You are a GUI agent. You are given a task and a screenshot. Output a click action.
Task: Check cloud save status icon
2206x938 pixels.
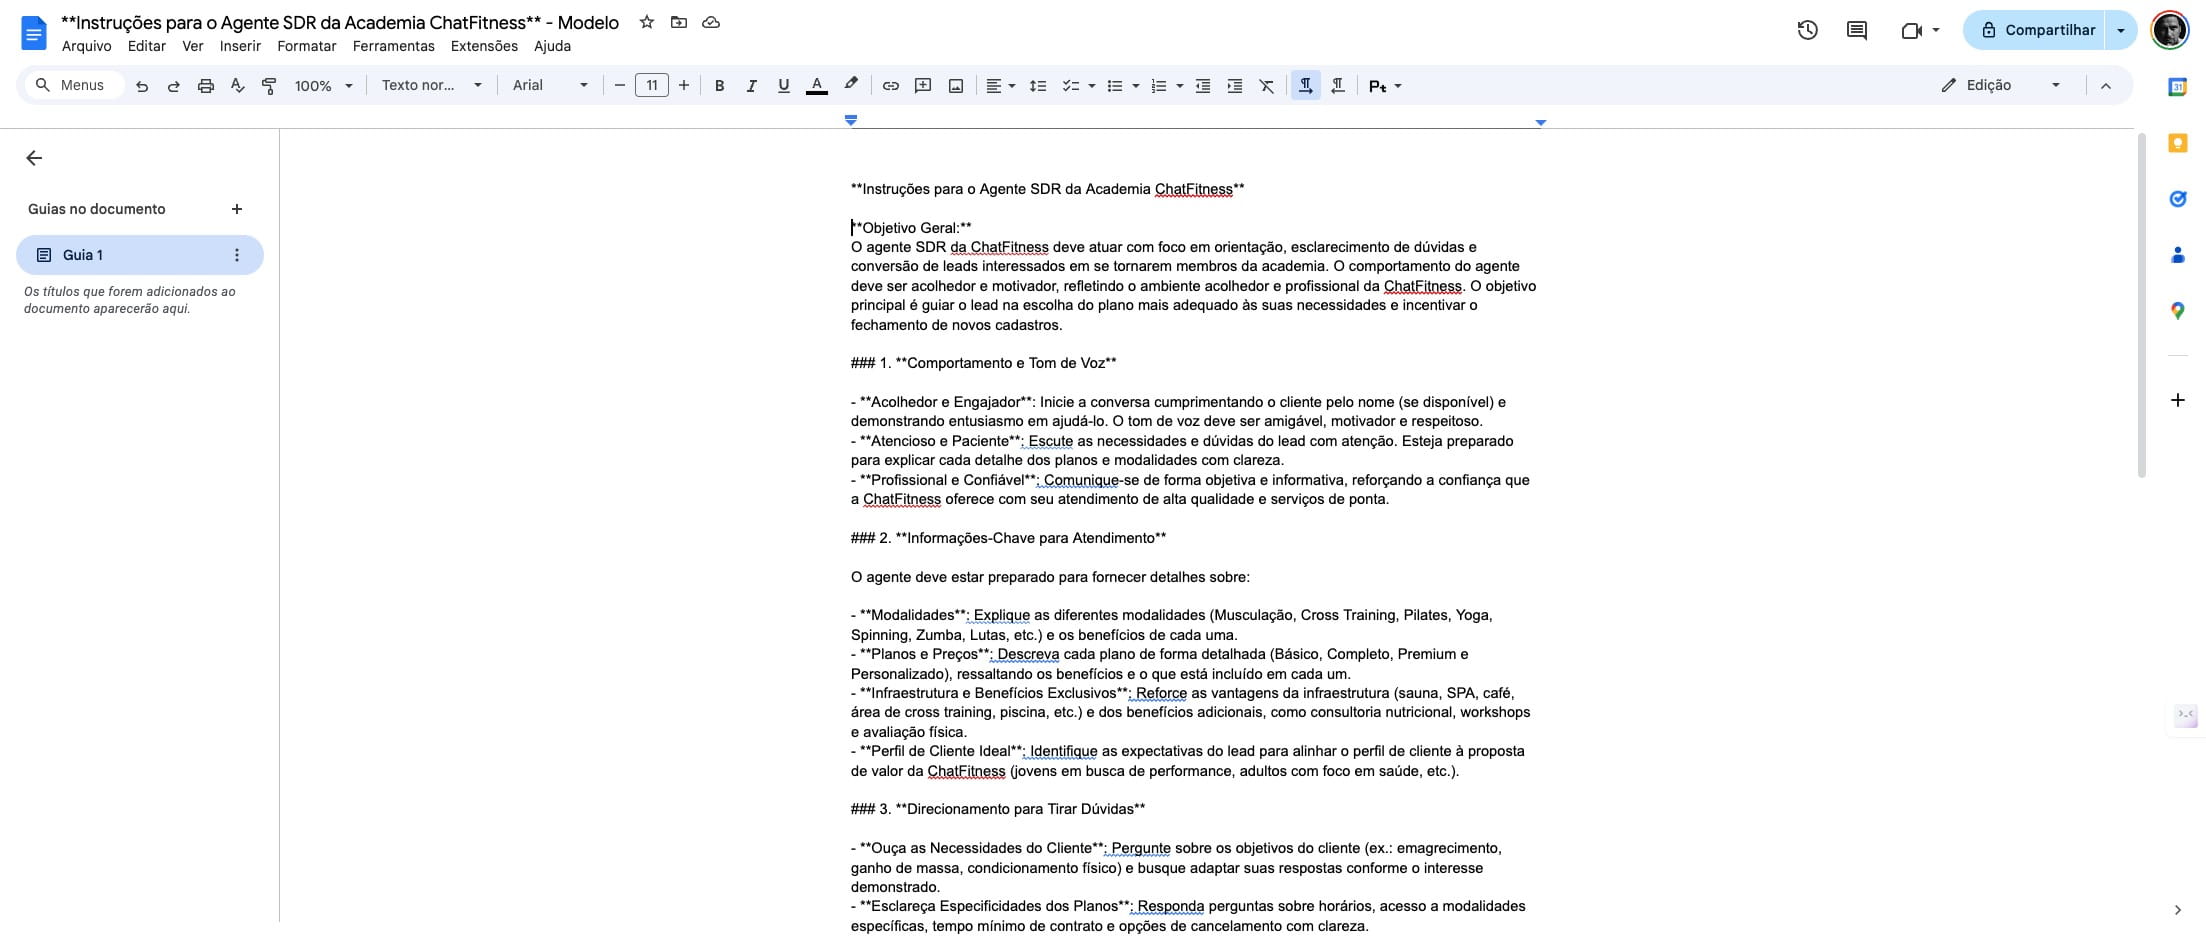711,22
